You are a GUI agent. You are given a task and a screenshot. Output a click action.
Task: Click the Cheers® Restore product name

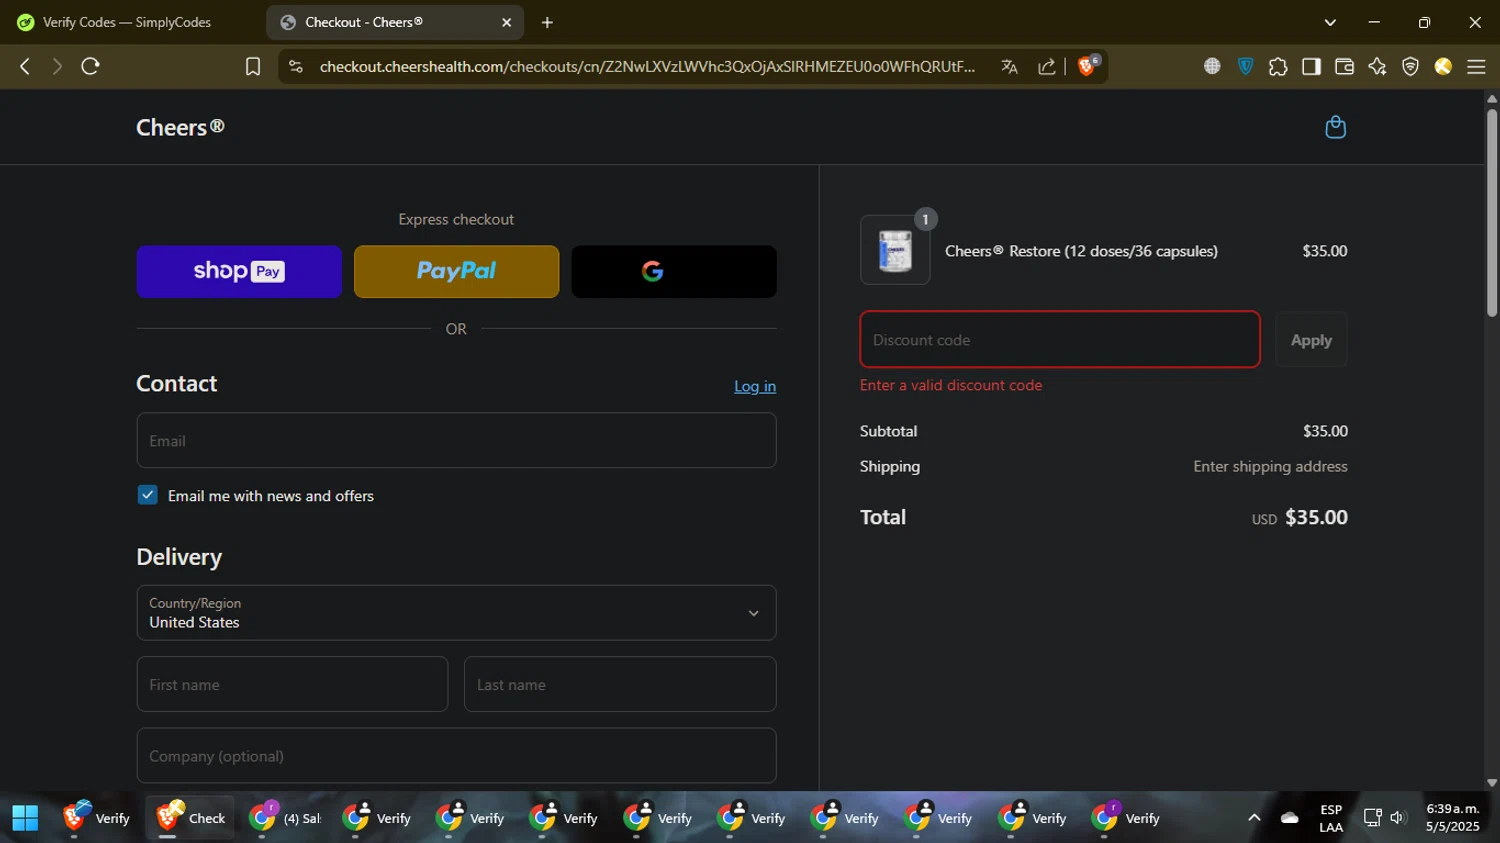(1081, 251)
